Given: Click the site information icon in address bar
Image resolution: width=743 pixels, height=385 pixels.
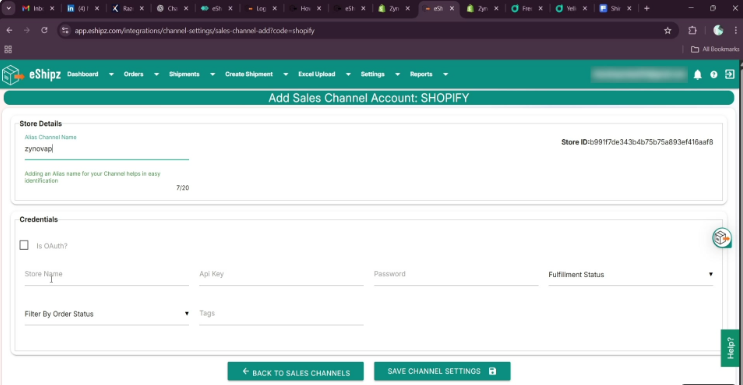Looking at the screenshot, I should 66,30.
